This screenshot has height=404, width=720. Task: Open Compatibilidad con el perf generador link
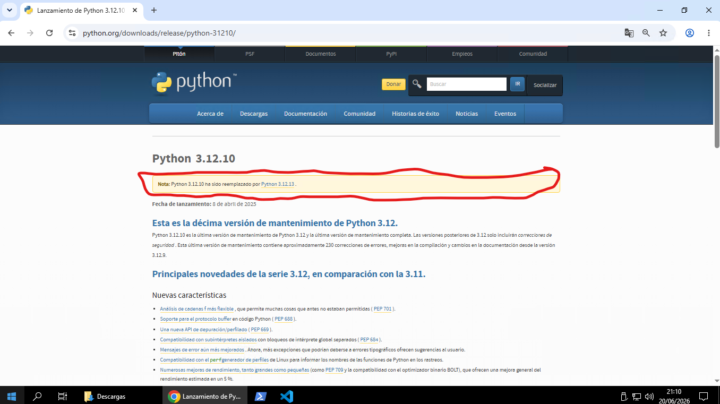tap(214, 360)
